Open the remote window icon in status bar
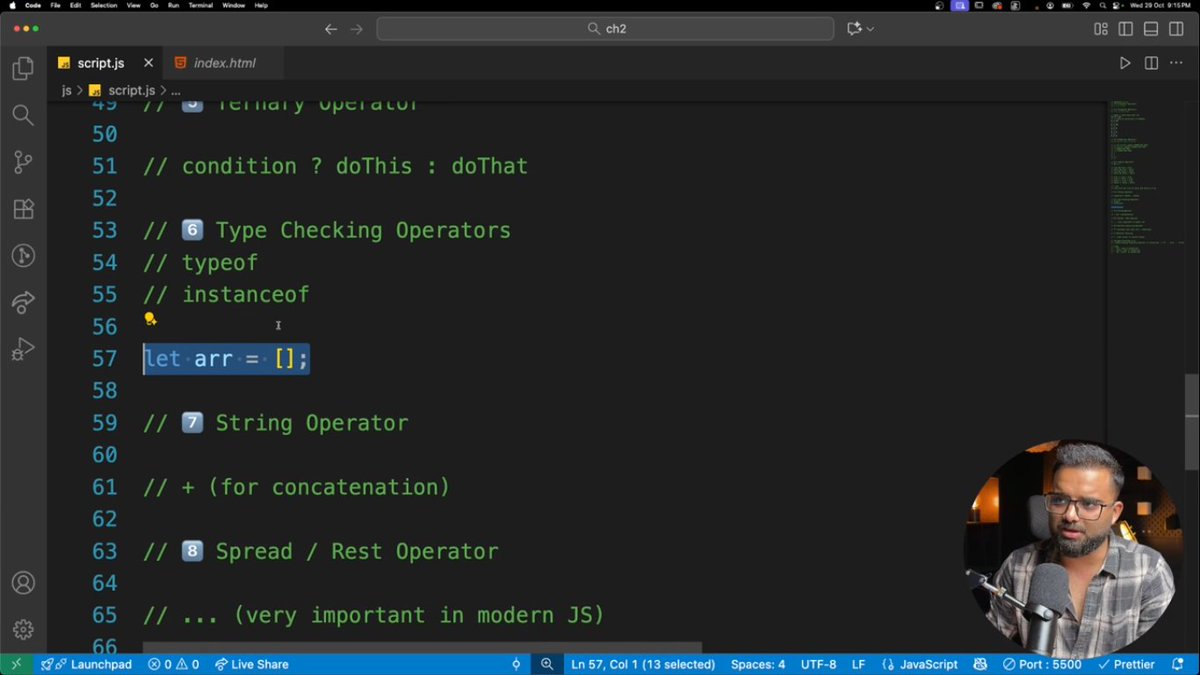 point(16,664)
